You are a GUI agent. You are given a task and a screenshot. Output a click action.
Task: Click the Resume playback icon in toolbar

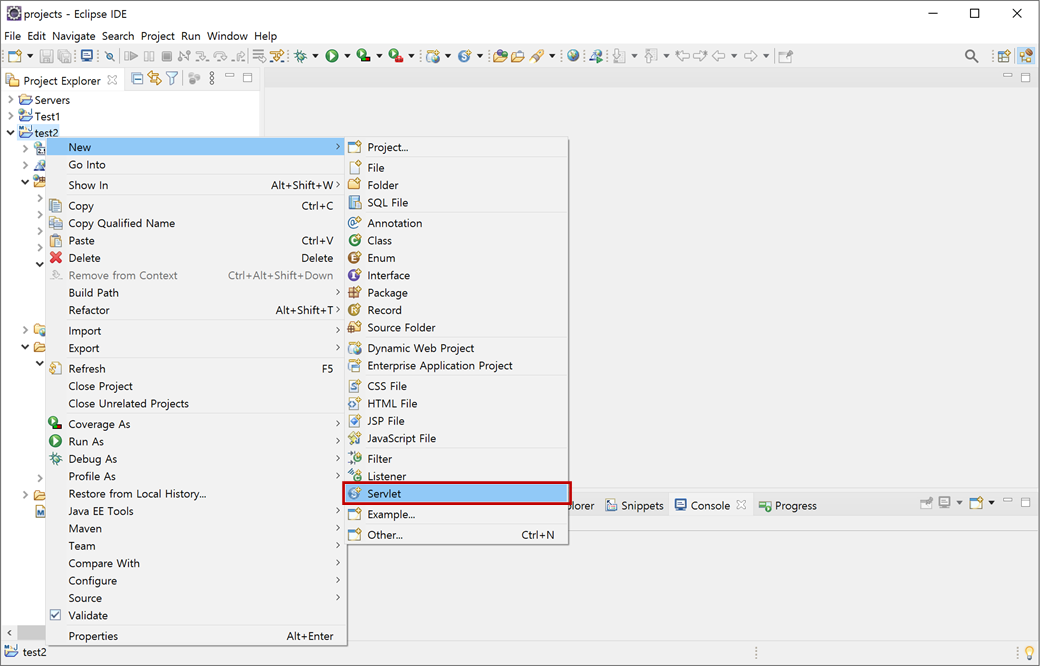click(131, 56)
